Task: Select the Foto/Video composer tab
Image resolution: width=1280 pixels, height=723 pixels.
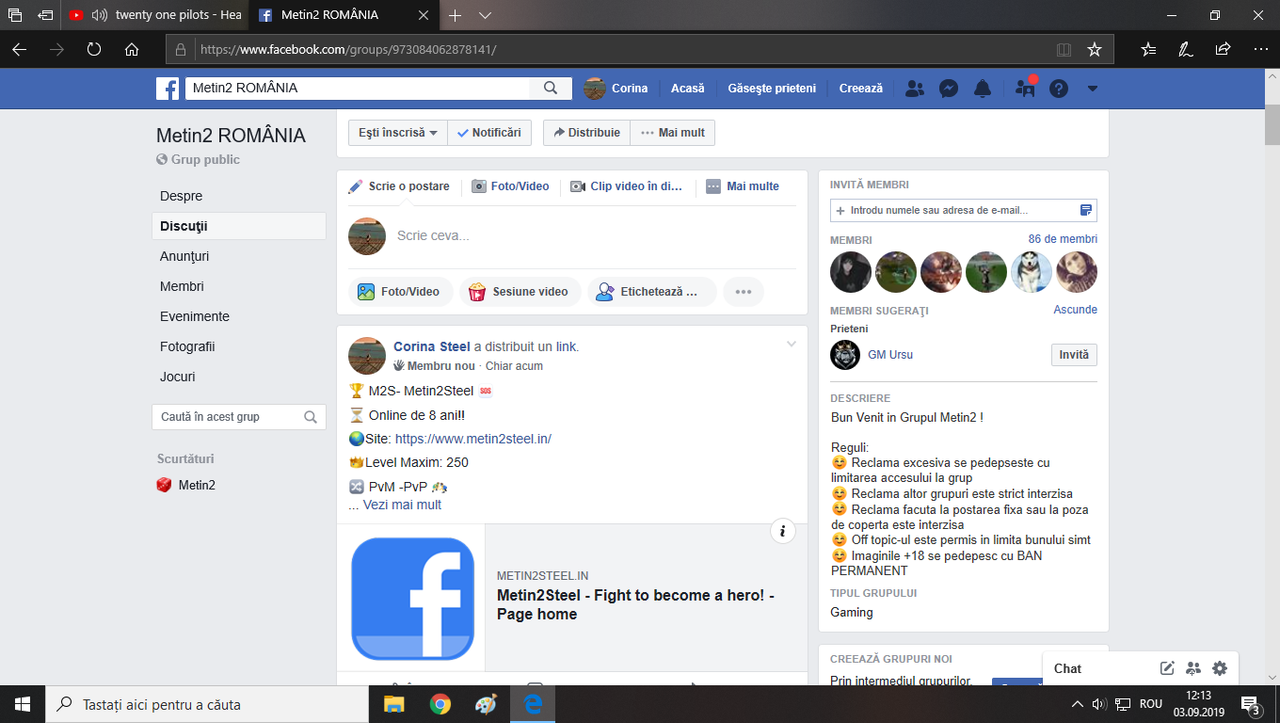Action: [510, 186]
